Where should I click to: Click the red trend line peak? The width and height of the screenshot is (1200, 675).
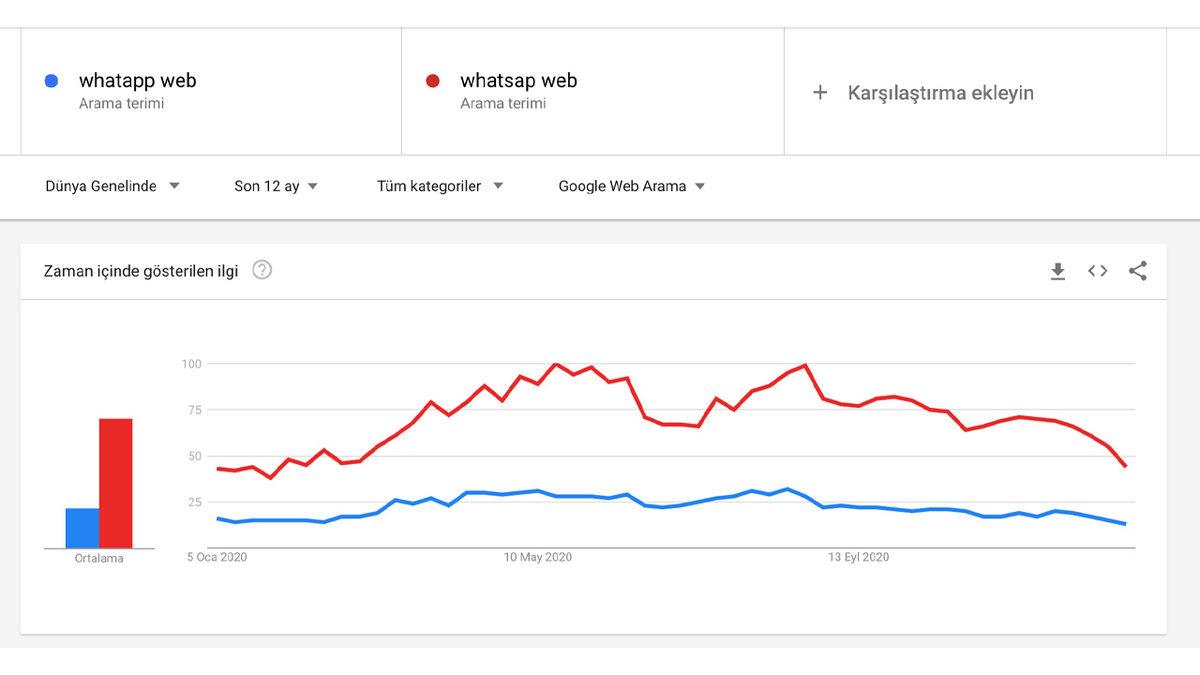[556, 363]
